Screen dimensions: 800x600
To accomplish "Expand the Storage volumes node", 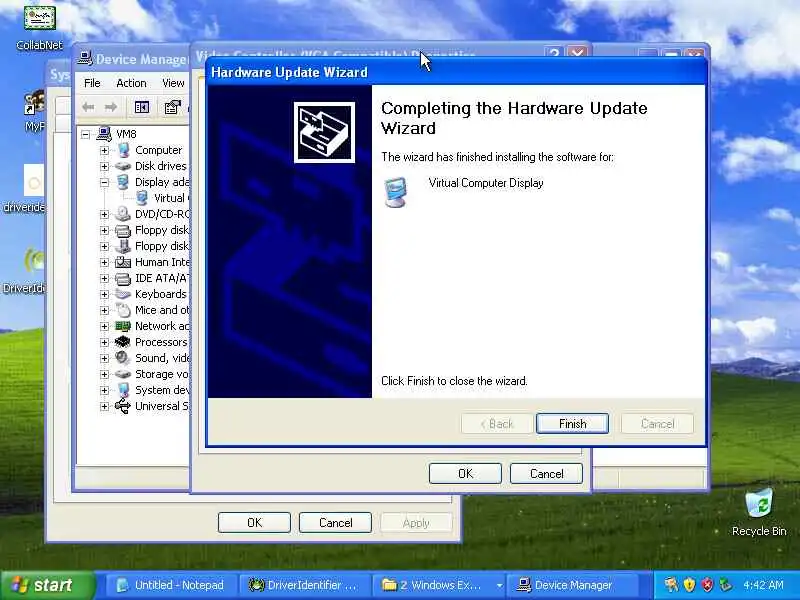I will click(x=104, y=374).
